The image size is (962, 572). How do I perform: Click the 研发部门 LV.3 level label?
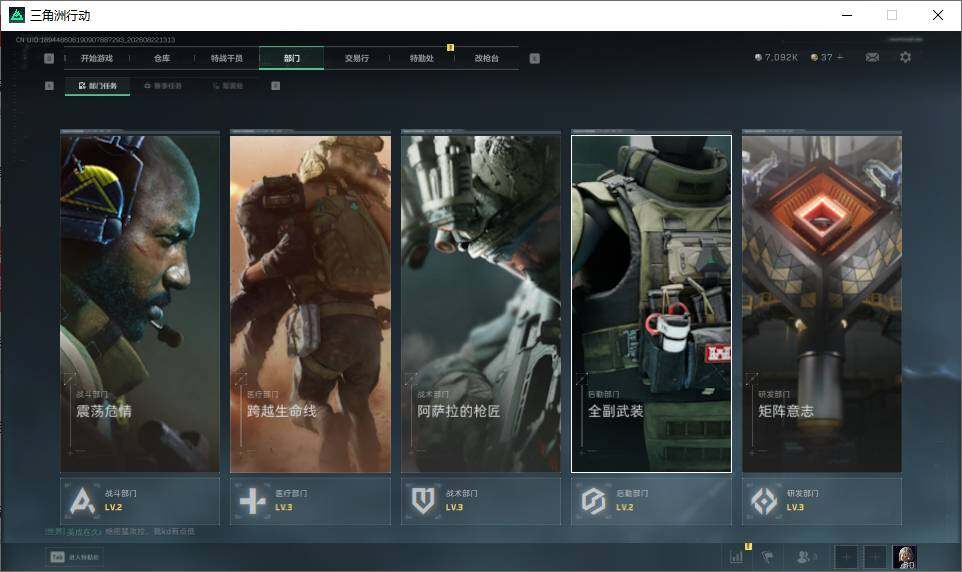click(795, 508)
